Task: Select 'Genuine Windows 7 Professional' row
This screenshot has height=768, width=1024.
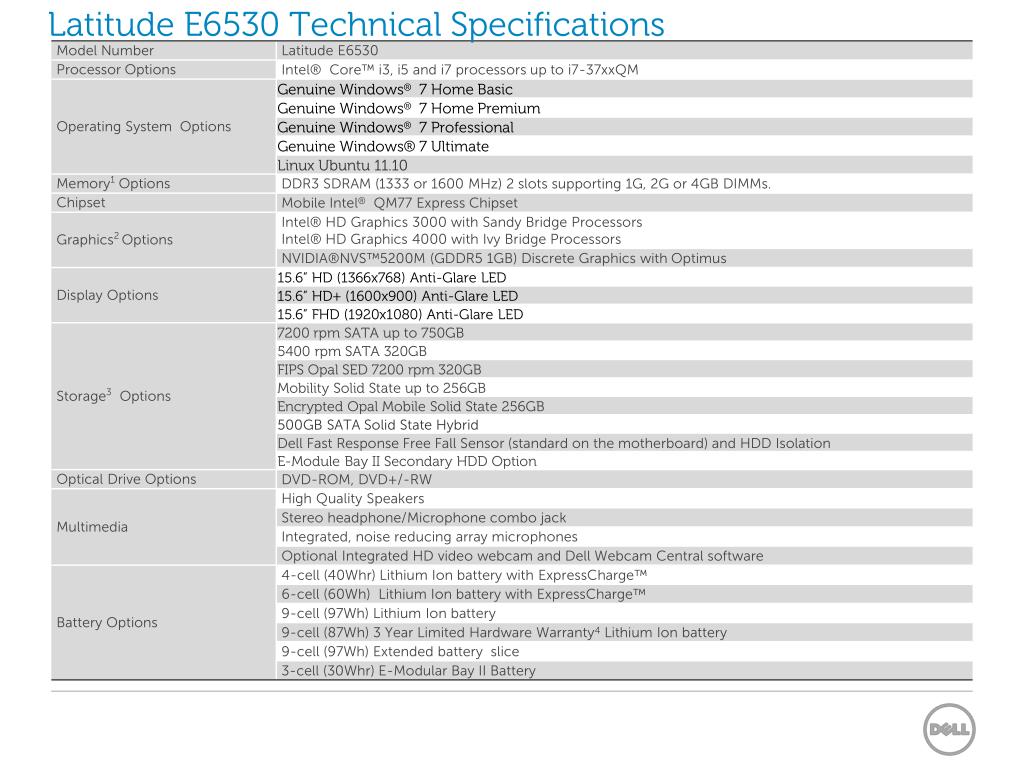Action: (x=624, y=127)
